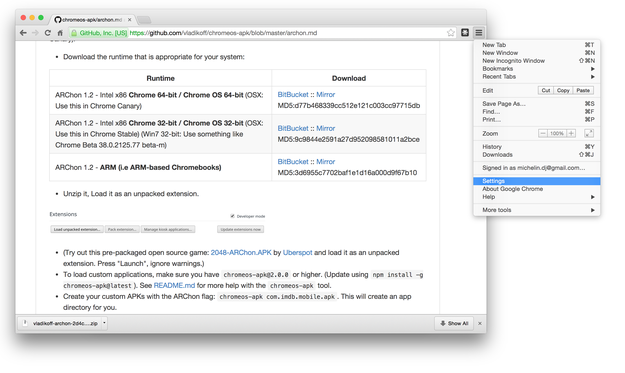This screenshot has width=625, height=373.
Task: Click the Runtime table header
Action: (x=160, y=79)
